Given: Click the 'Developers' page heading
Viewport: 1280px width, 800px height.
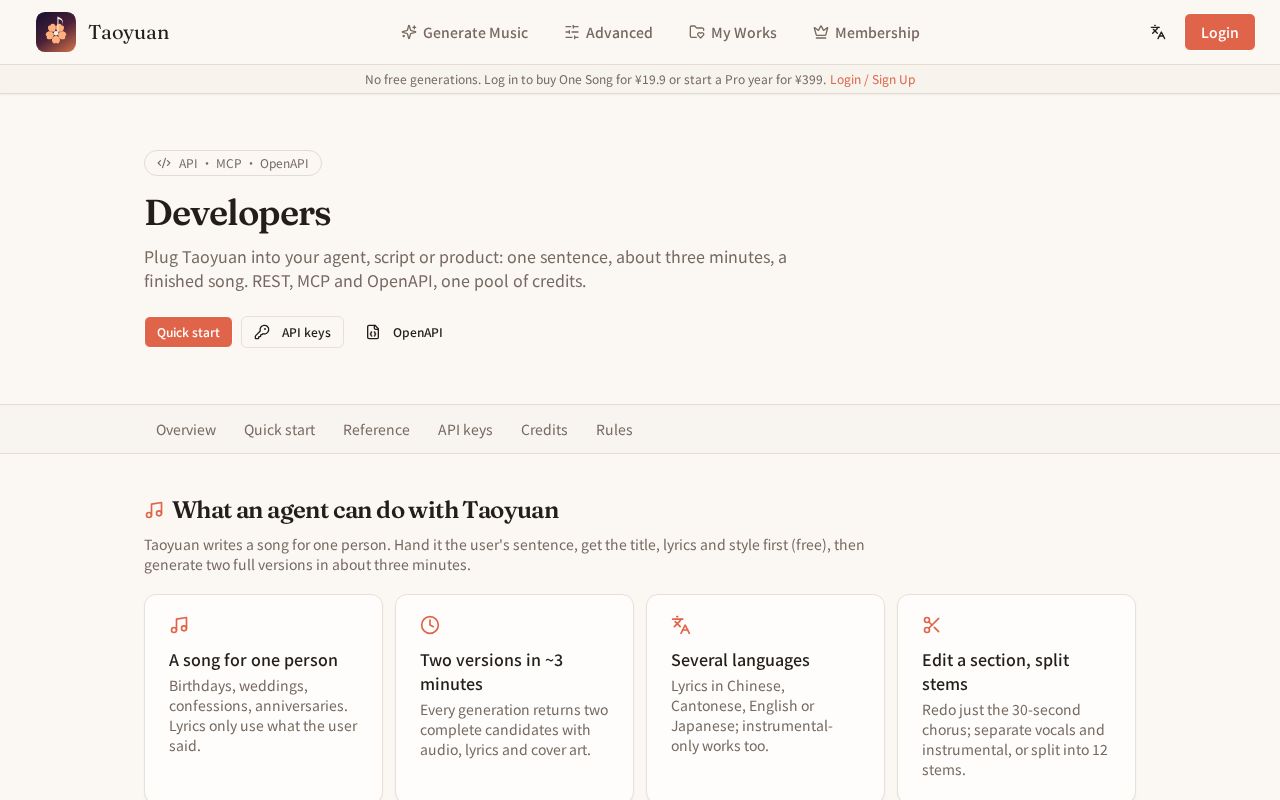Looking at the screenshot, I should [237, 212].
